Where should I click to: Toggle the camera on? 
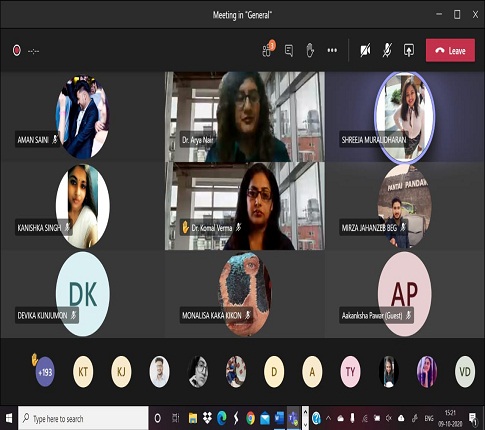(x=365, y=50)
